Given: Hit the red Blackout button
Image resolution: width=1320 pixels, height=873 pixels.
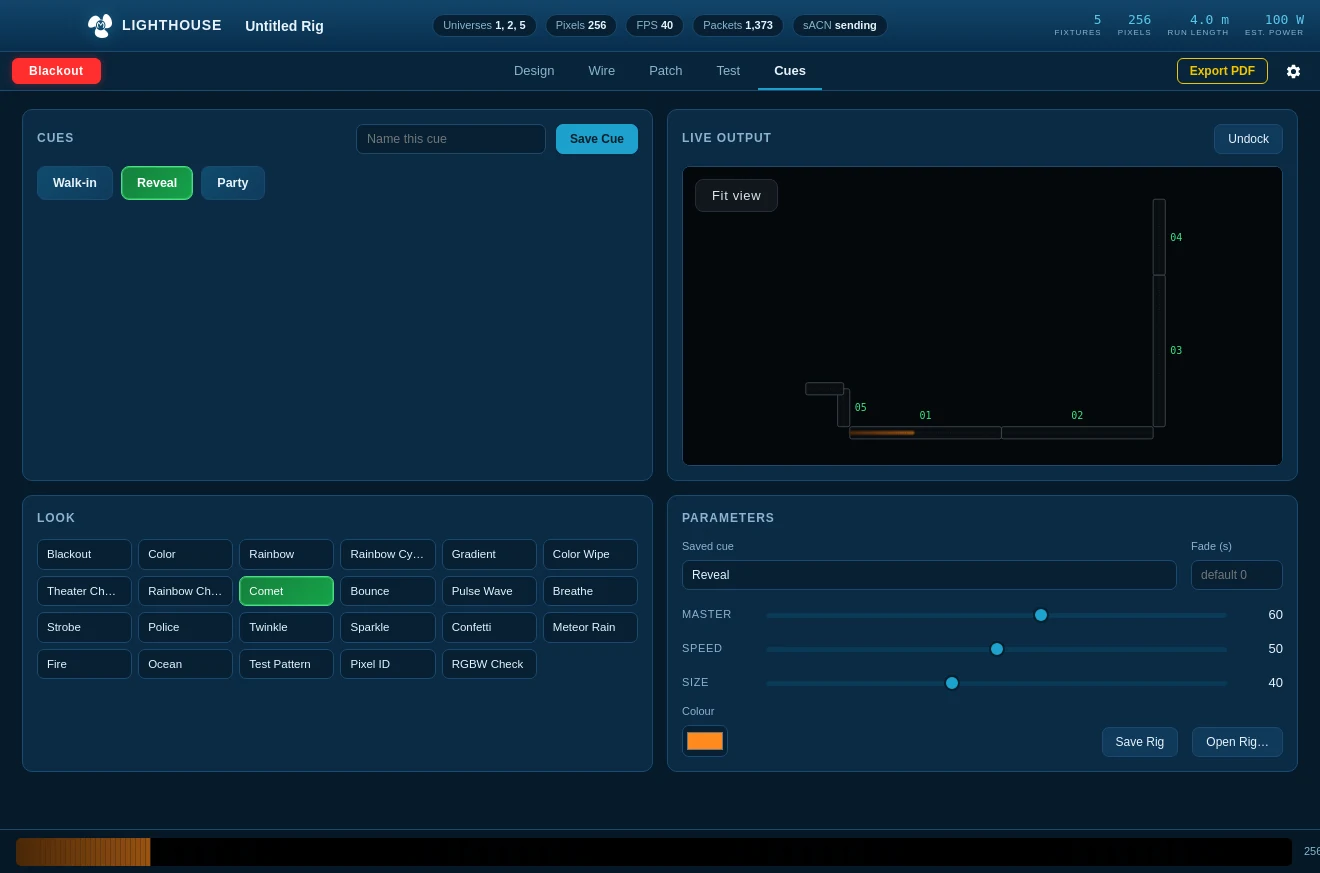Looking at the screenshot, I should pyautogui.click(x=56, y=71).
